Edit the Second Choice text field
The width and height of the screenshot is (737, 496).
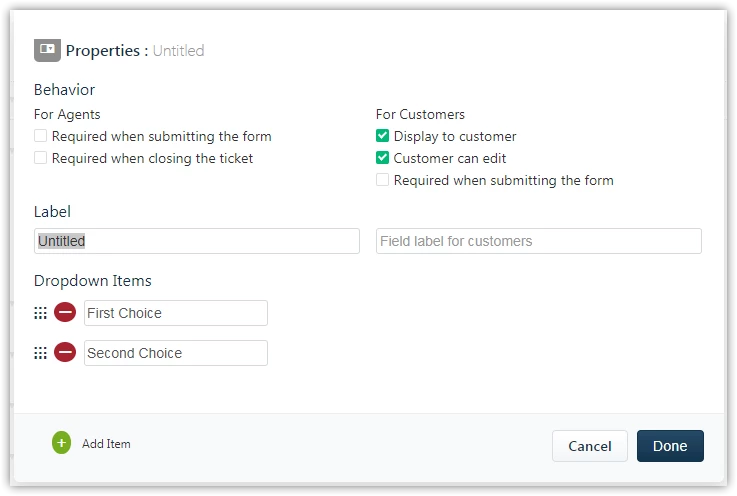pyautogui.click(x=176, y=353)
